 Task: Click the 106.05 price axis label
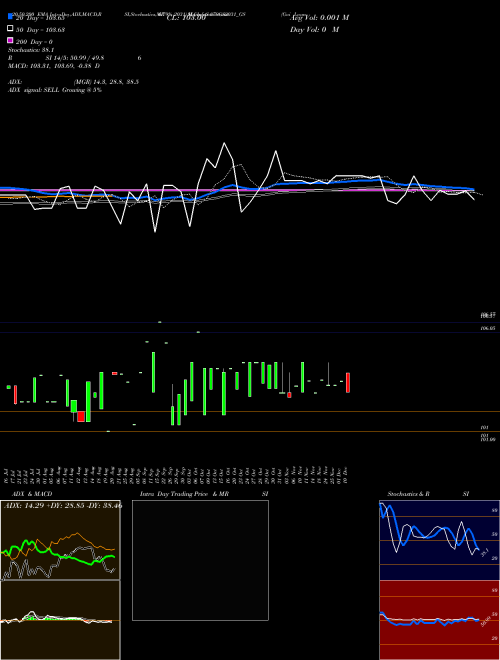pos(488,327)
